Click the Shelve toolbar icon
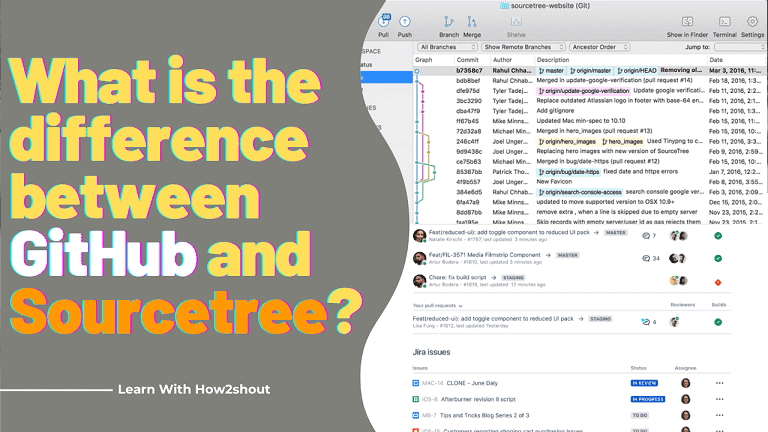768x432 pixels. tap(516, 22)
